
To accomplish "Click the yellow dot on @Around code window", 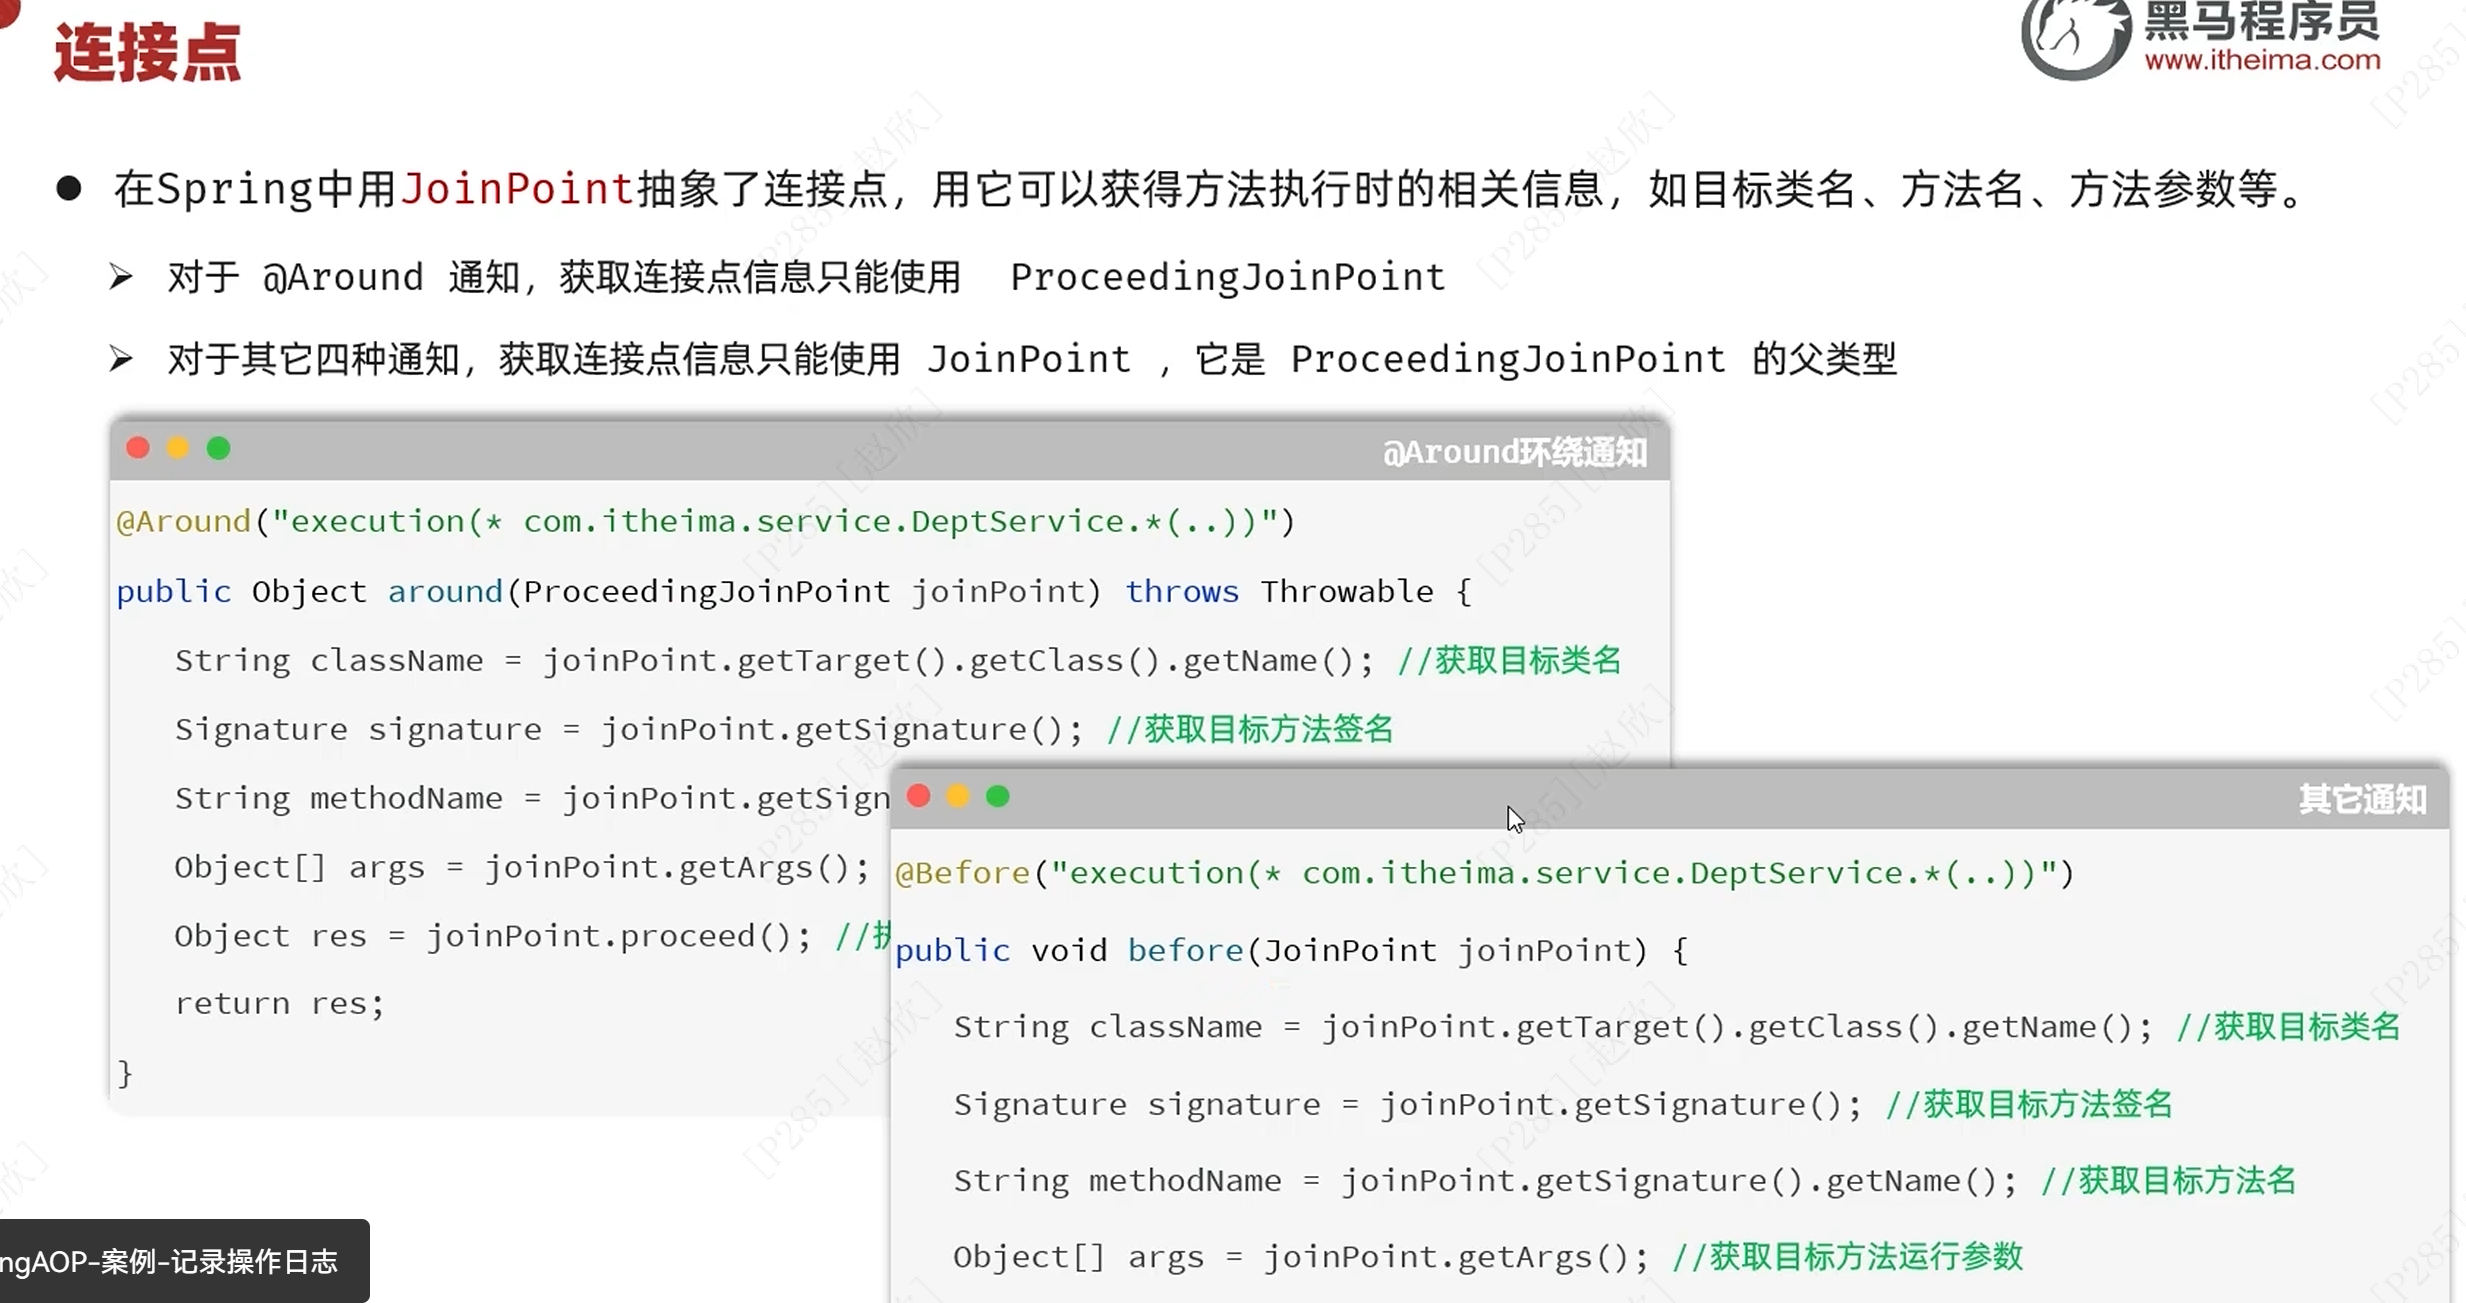I will [178, 448].
